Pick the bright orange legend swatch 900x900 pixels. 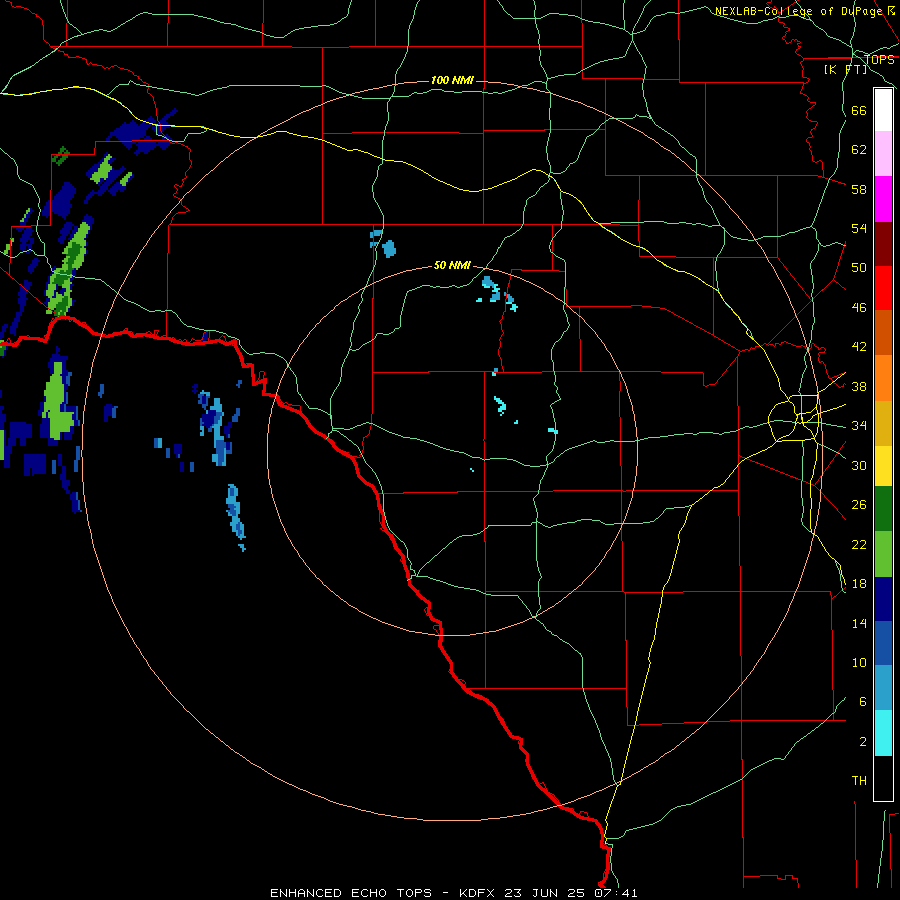[x=883, y=378]
